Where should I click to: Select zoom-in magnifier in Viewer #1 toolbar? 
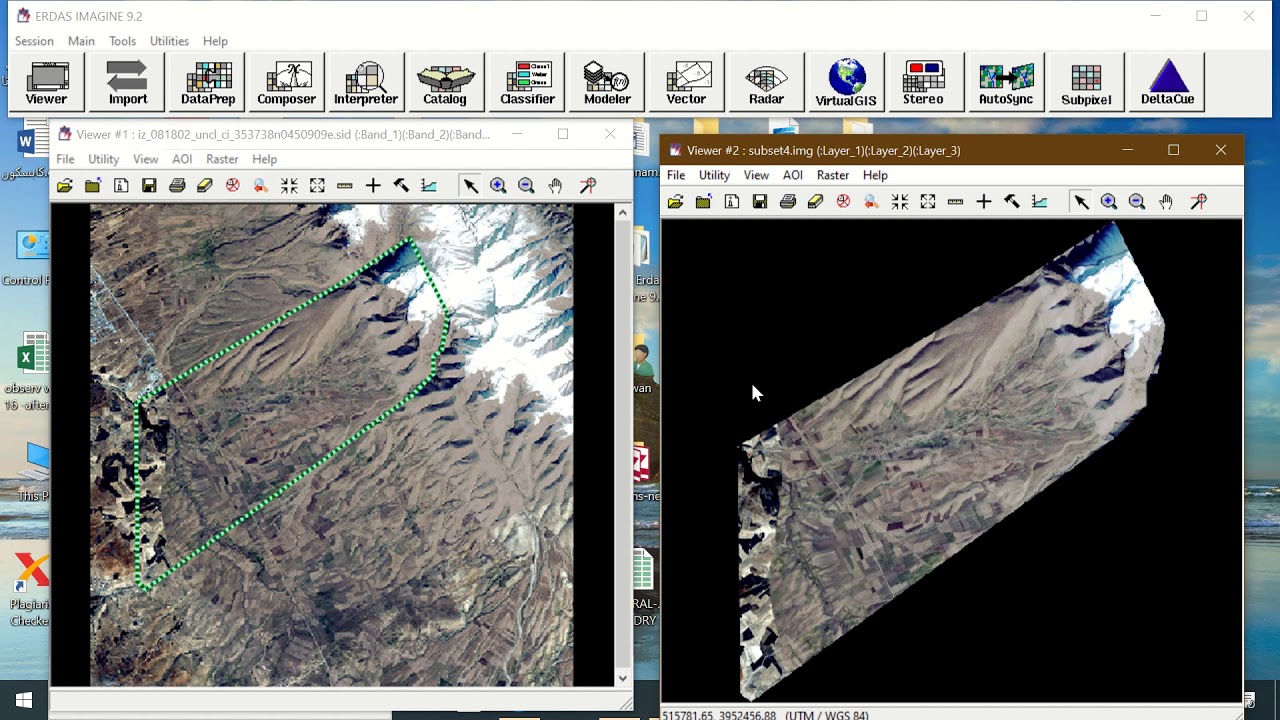[x=498, y=185]
